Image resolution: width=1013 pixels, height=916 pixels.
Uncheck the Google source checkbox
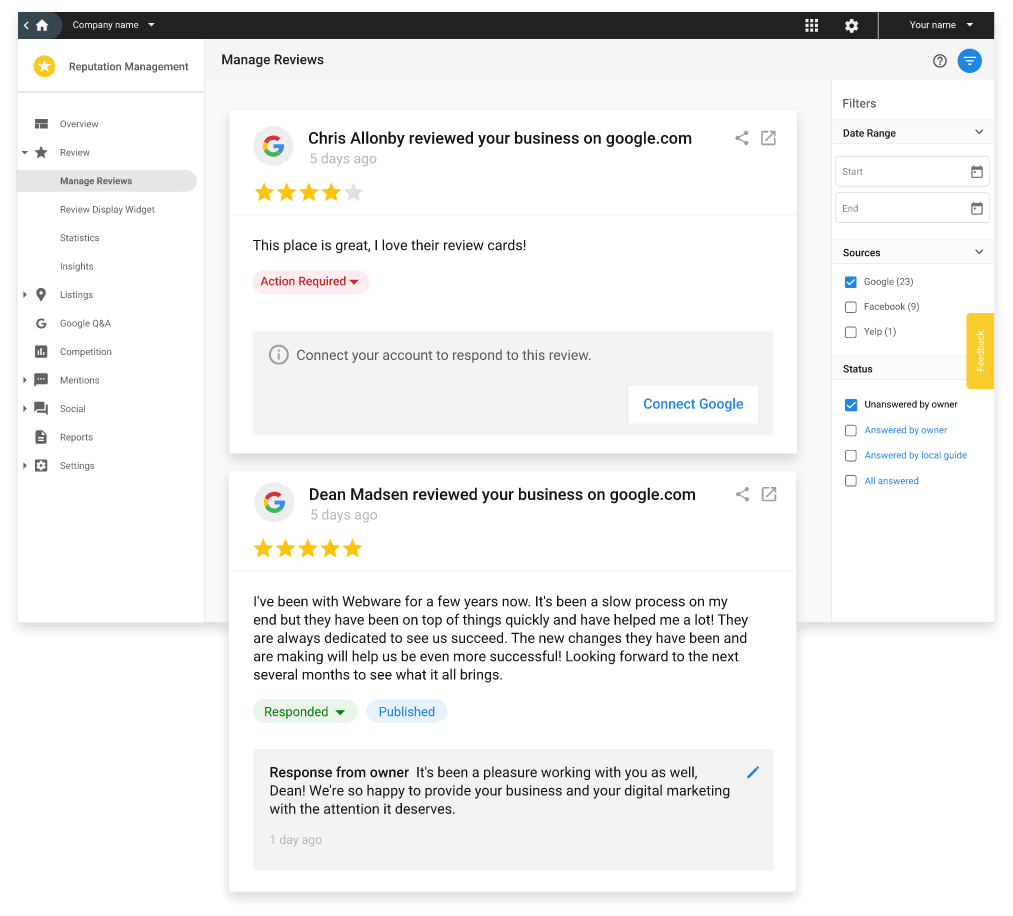click(x=851, y=282)
